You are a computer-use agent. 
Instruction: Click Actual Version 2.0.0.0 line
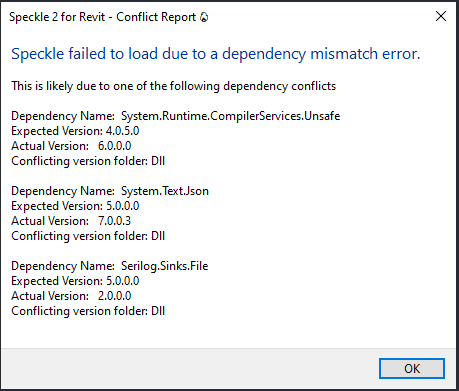[71, 296]
